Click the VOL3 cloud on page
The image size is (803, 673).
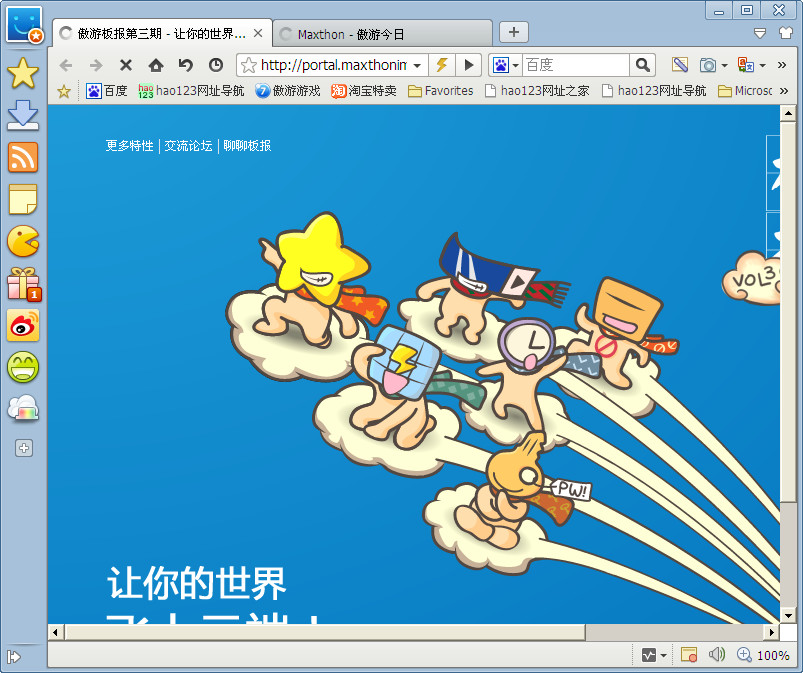click(752, 278)
